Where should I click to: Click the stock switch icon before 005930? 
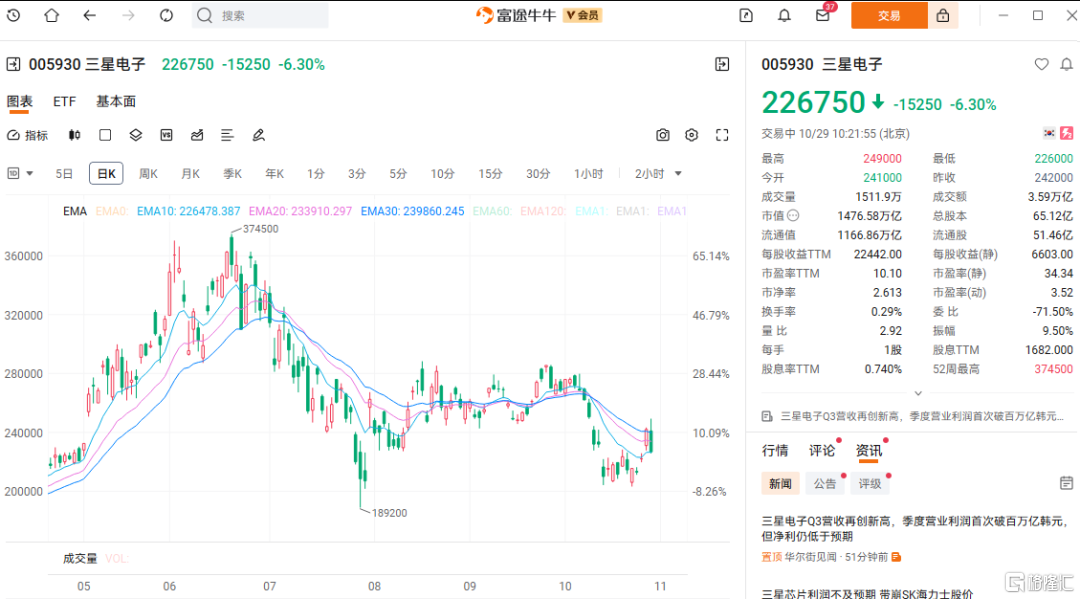pyautogui.click(x=13, y=65)
